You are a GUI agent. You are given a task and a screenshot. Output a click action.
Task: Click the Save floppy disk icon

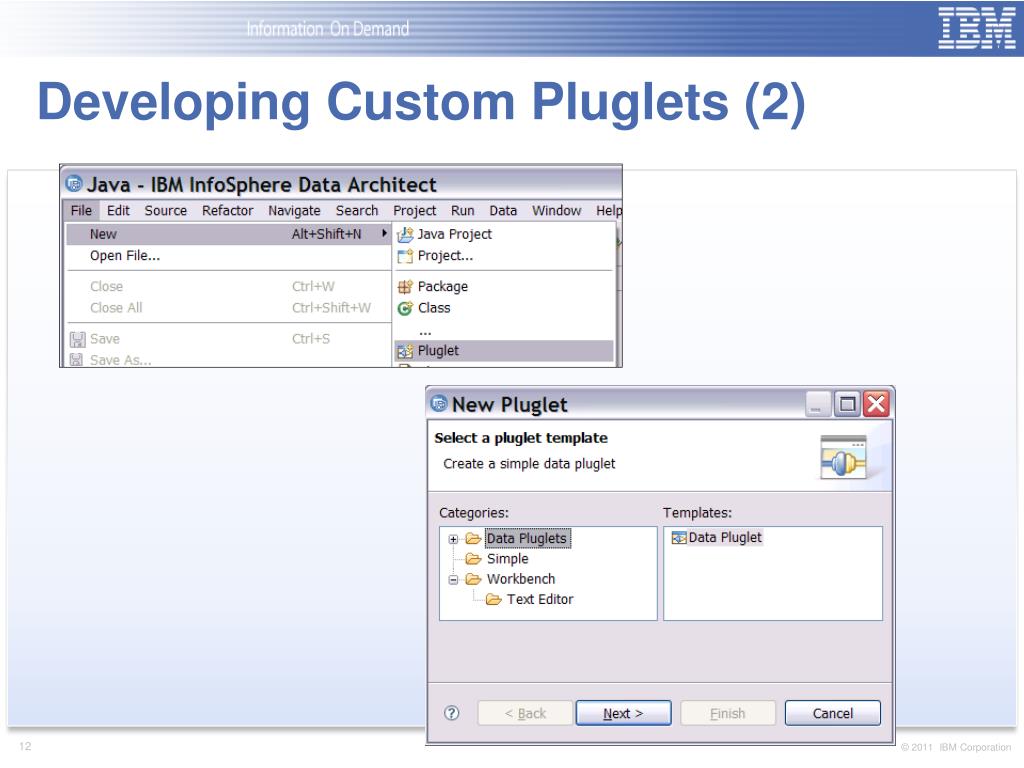point(78,340)
